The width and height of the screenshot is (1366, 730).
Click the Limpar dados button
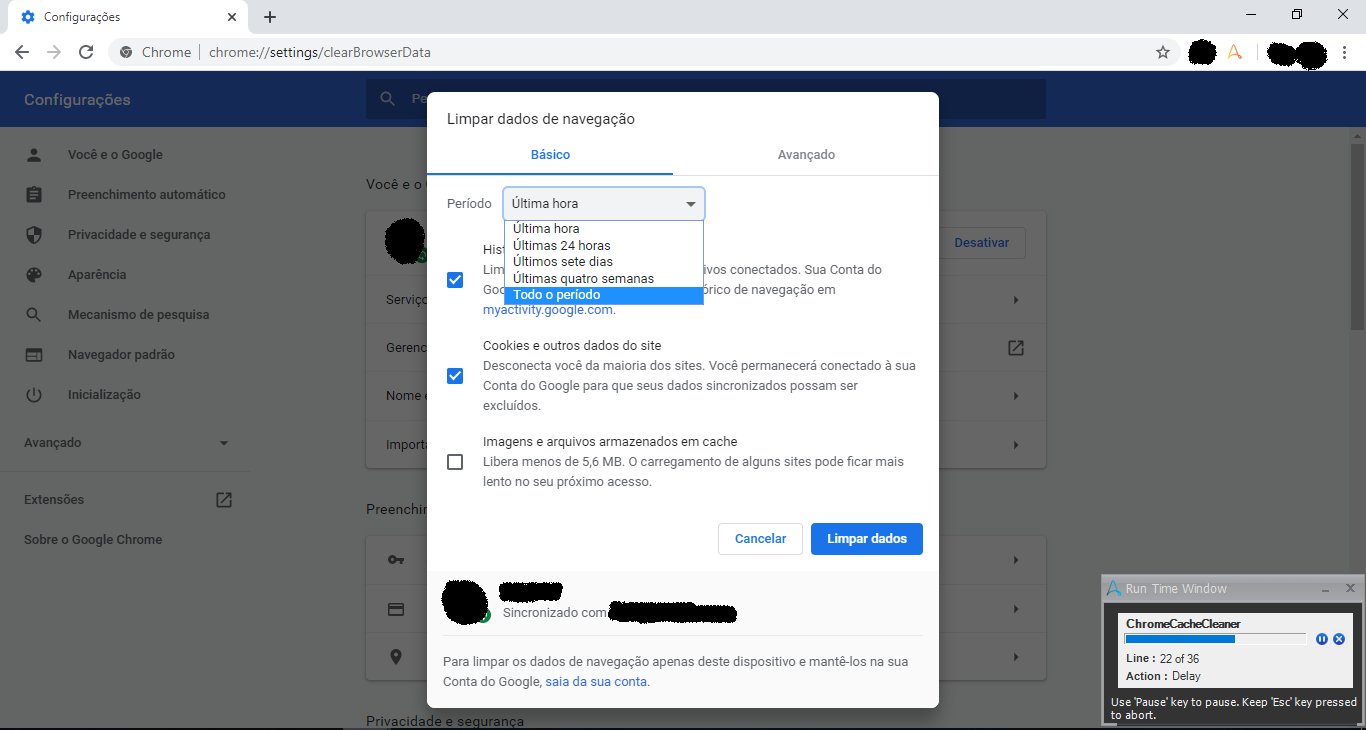point(867,539)
